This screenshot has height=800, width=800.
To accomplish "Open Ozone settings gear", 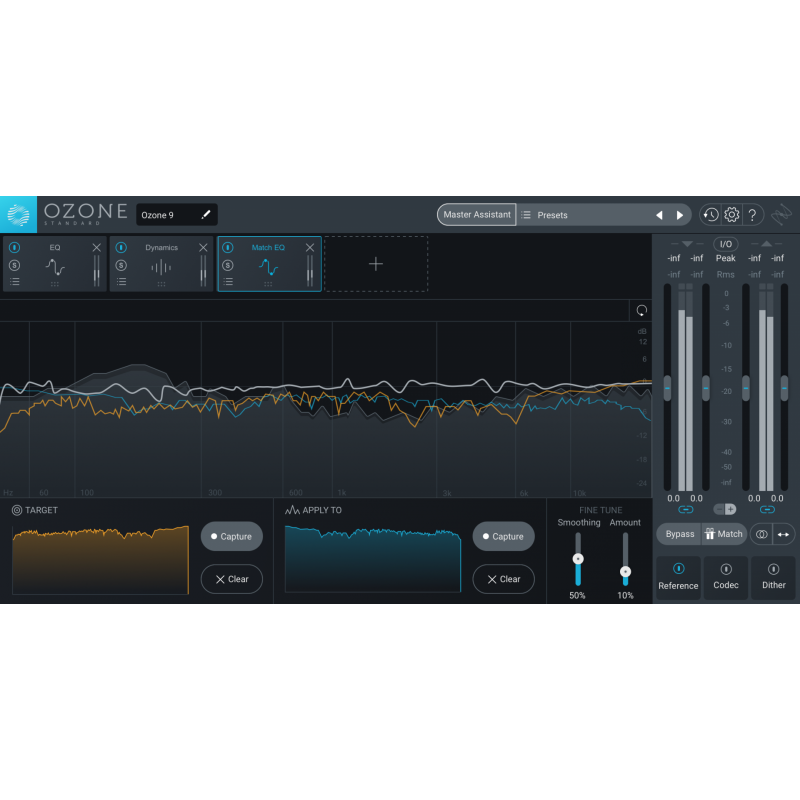I will tap(732, 215).
